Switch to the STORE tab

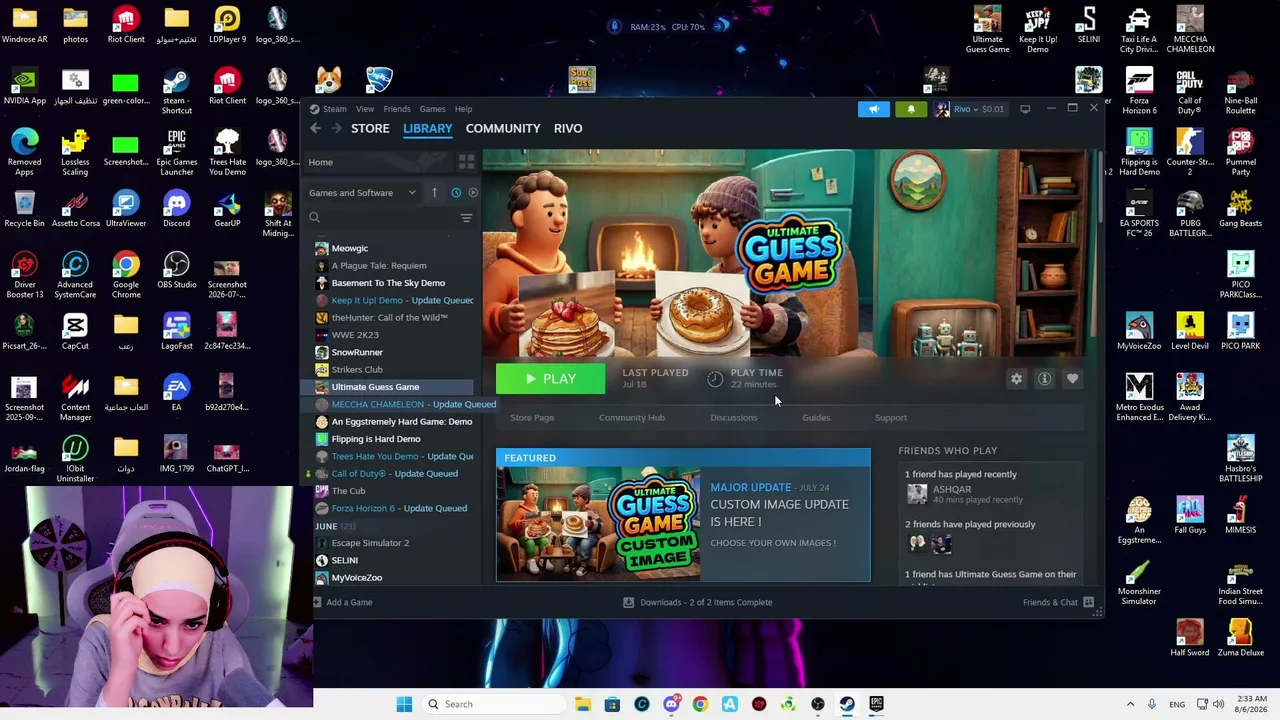(x=370, y=128)
